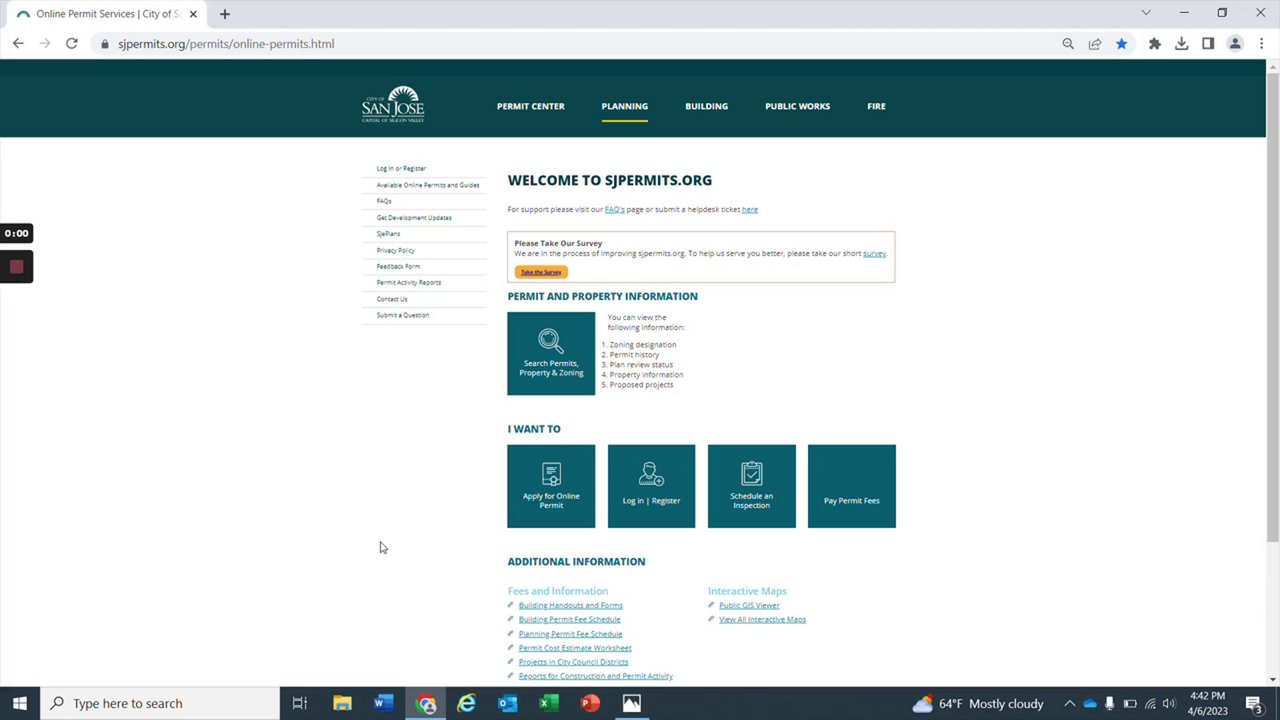The height and width of the screenshot is (720, 1280).
Task: Open File Explorer from the taskbar
Action: [x=342, y=703]
